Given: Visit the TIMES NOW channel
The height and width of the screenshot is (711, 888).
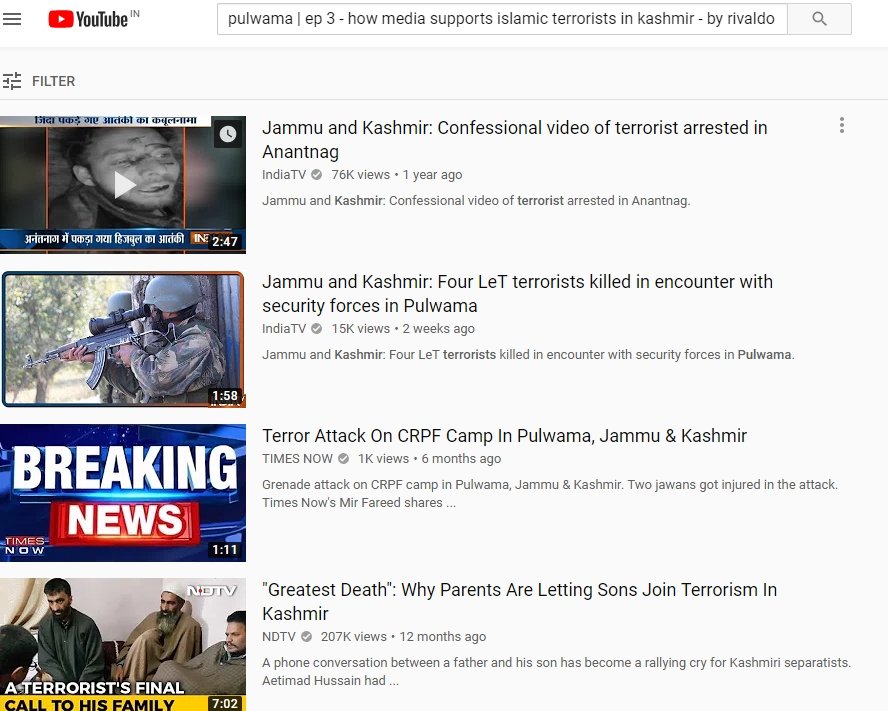Looking at the screenshot, I should click(x=297, y=459).
